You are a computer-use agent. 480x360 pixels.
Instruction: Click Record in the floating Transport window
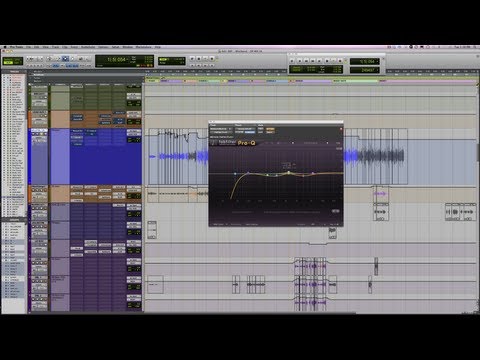[340, 61]
